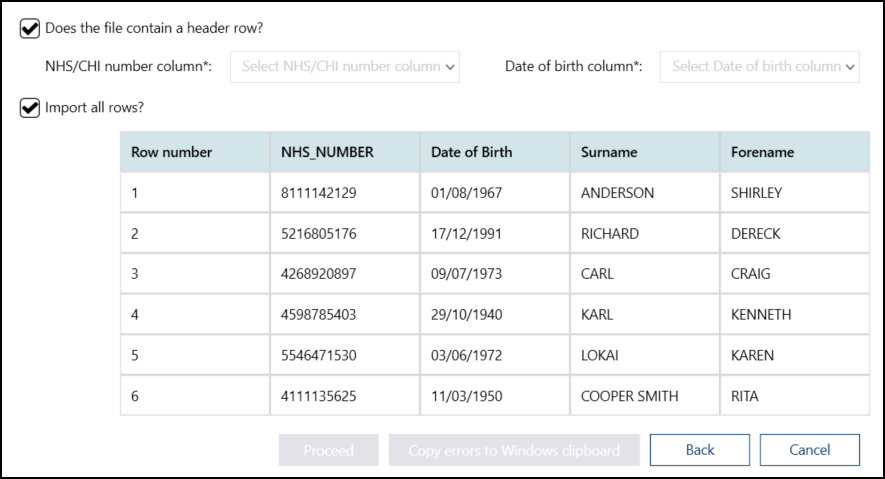The image size is (885, 479).
Task: Select the NHS_NUMBER column header
Action: [327, 153]
